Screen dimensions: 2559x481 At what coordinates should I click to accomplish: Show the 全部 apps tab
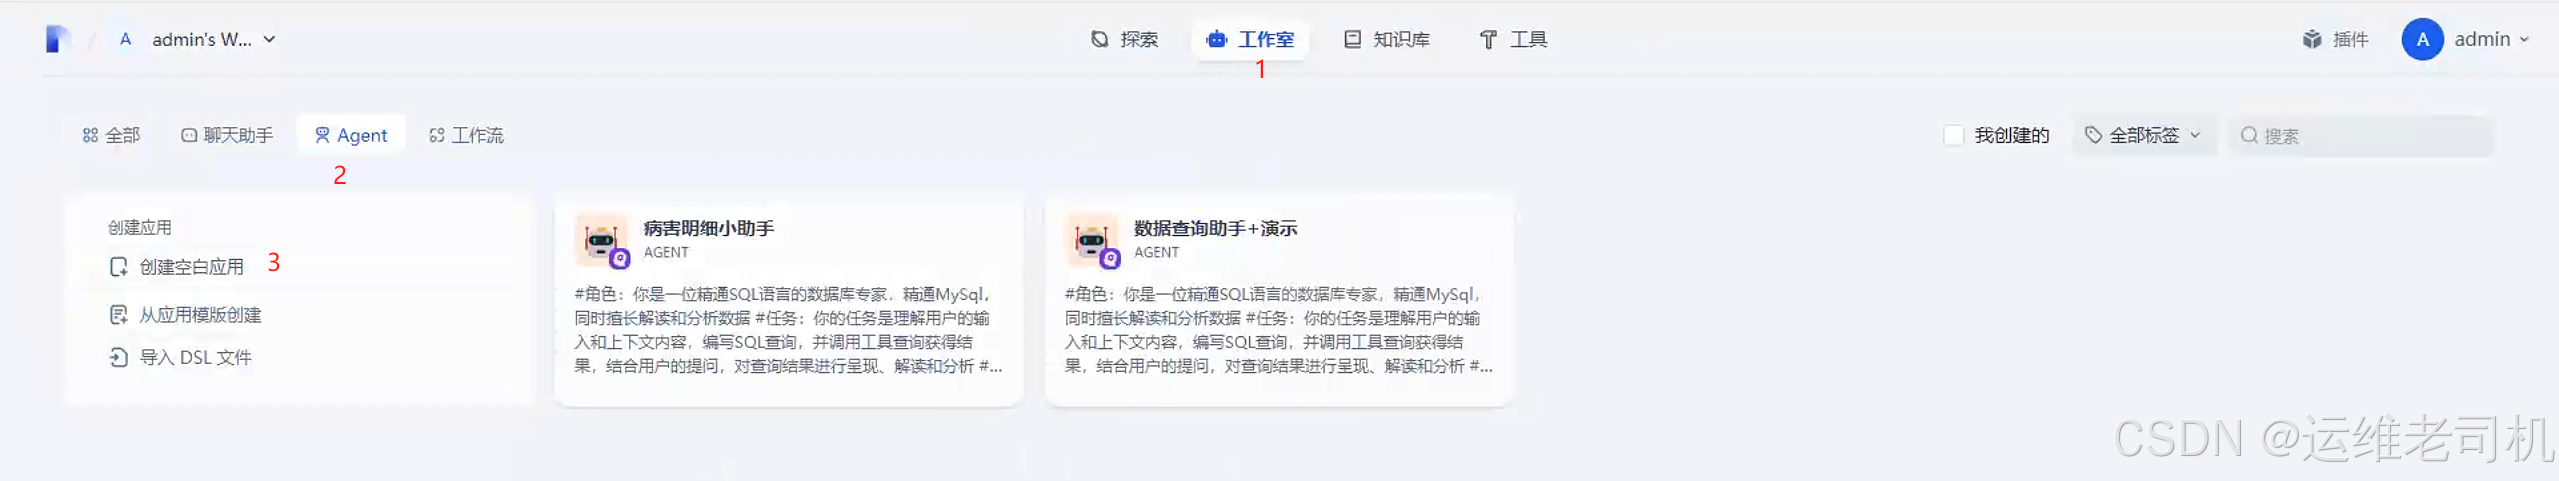click(x=111, y=135)
